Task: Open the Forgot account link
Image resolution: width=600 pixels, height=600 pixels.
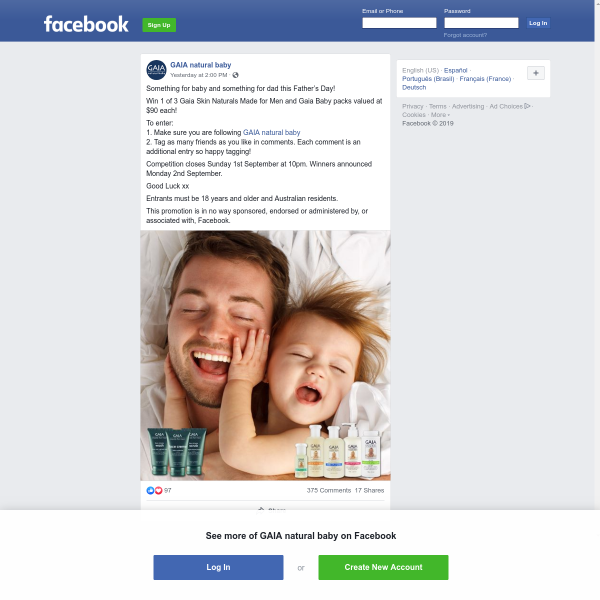Action: [465, 35]
